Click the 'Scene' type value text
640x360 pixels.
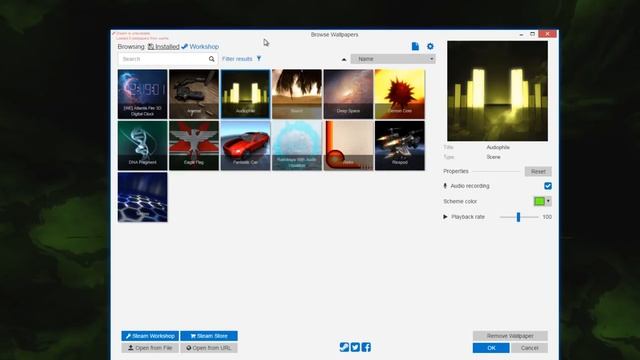(493, 157)
